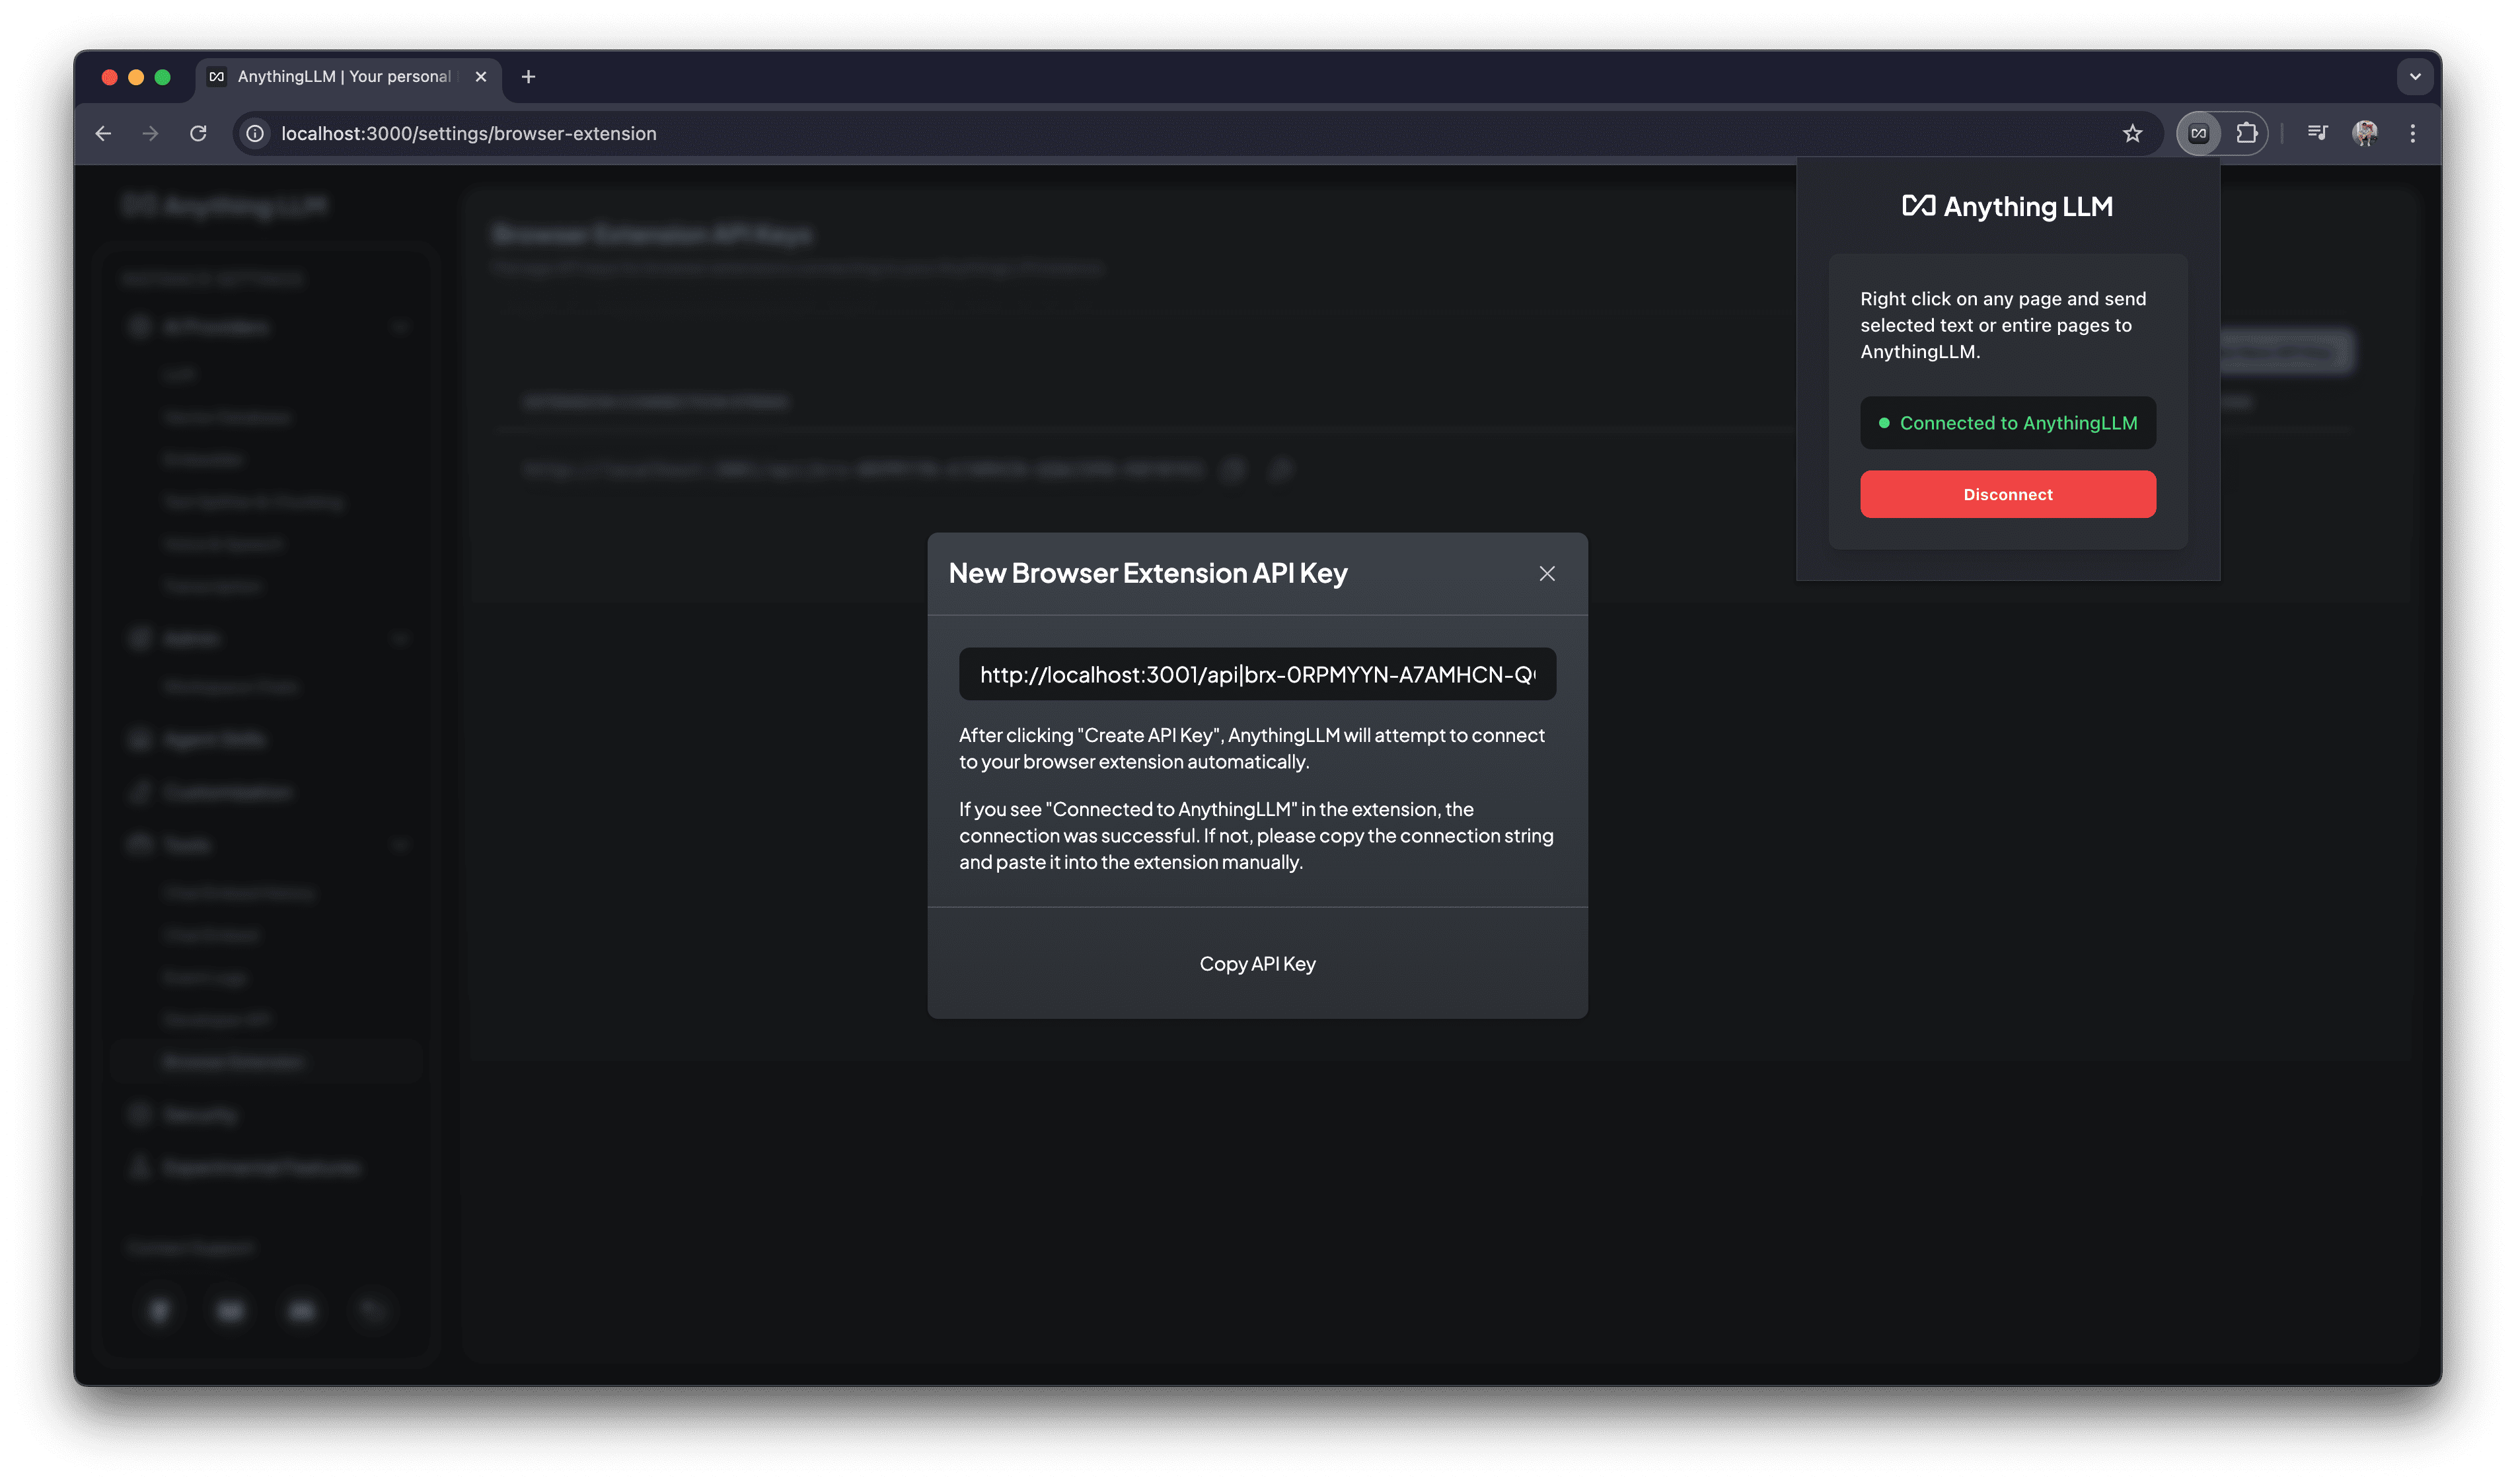
Task: Reload the current page
Action: [198, 133]
